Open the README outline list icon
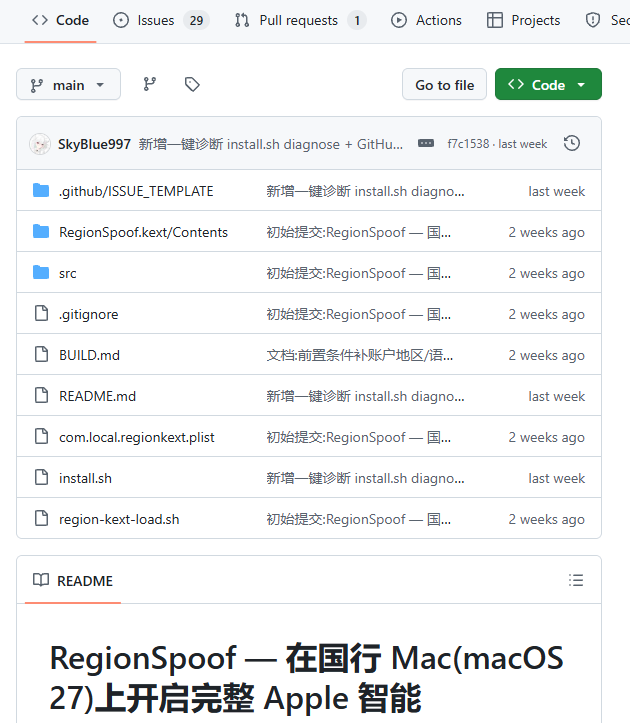Screen dimensions: 630x723 click(x=576, y=580)
